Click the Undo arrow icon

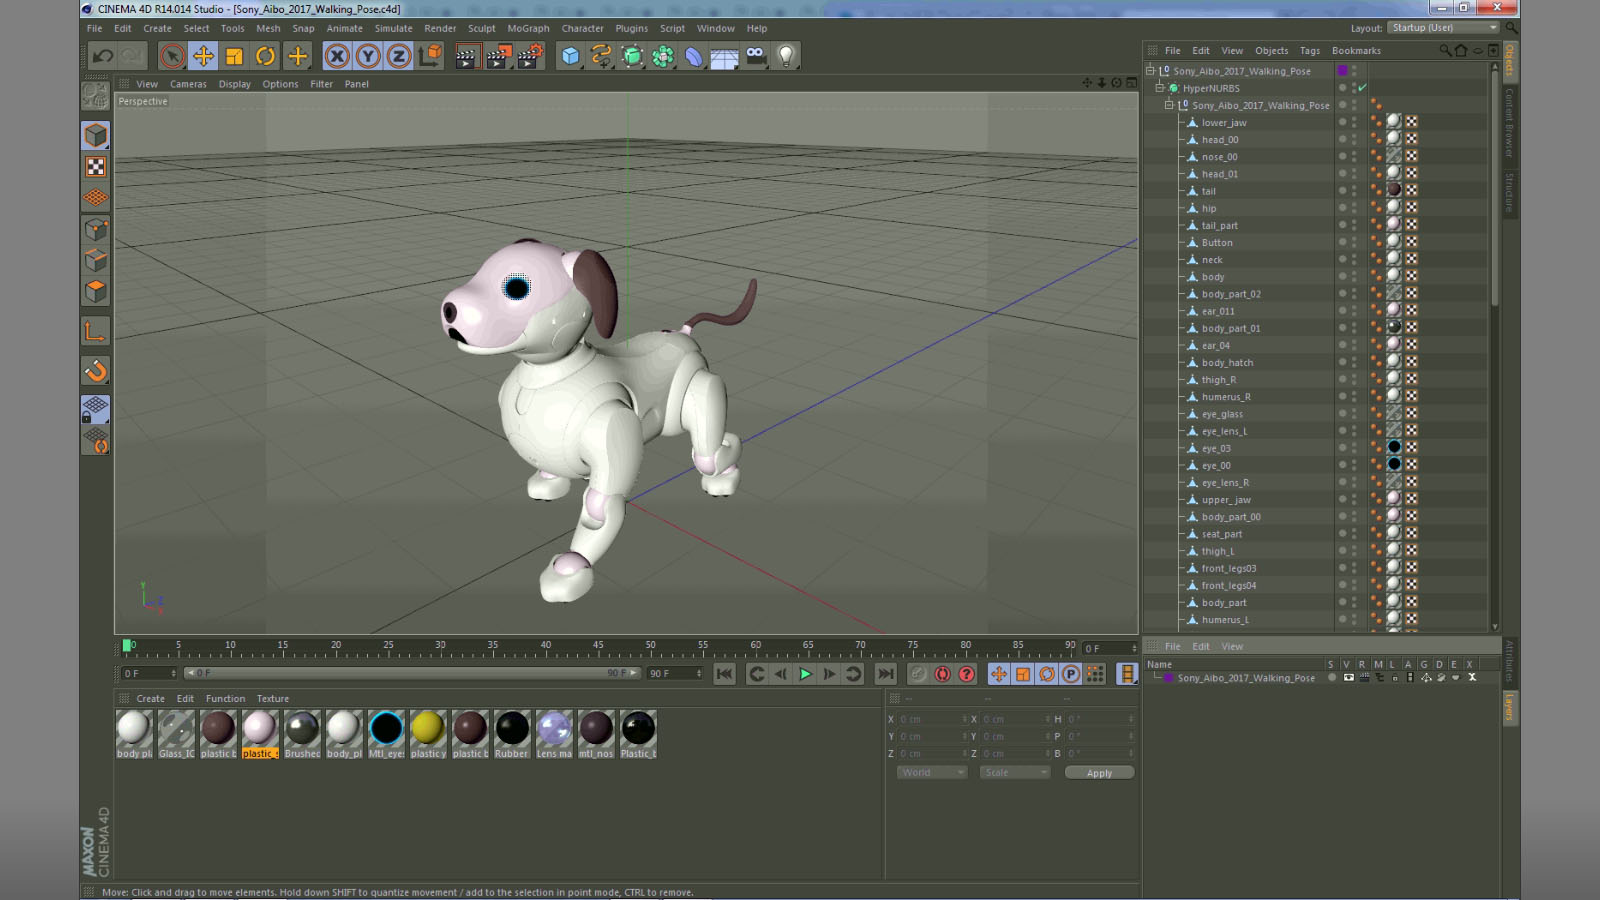tap(102, 56)
